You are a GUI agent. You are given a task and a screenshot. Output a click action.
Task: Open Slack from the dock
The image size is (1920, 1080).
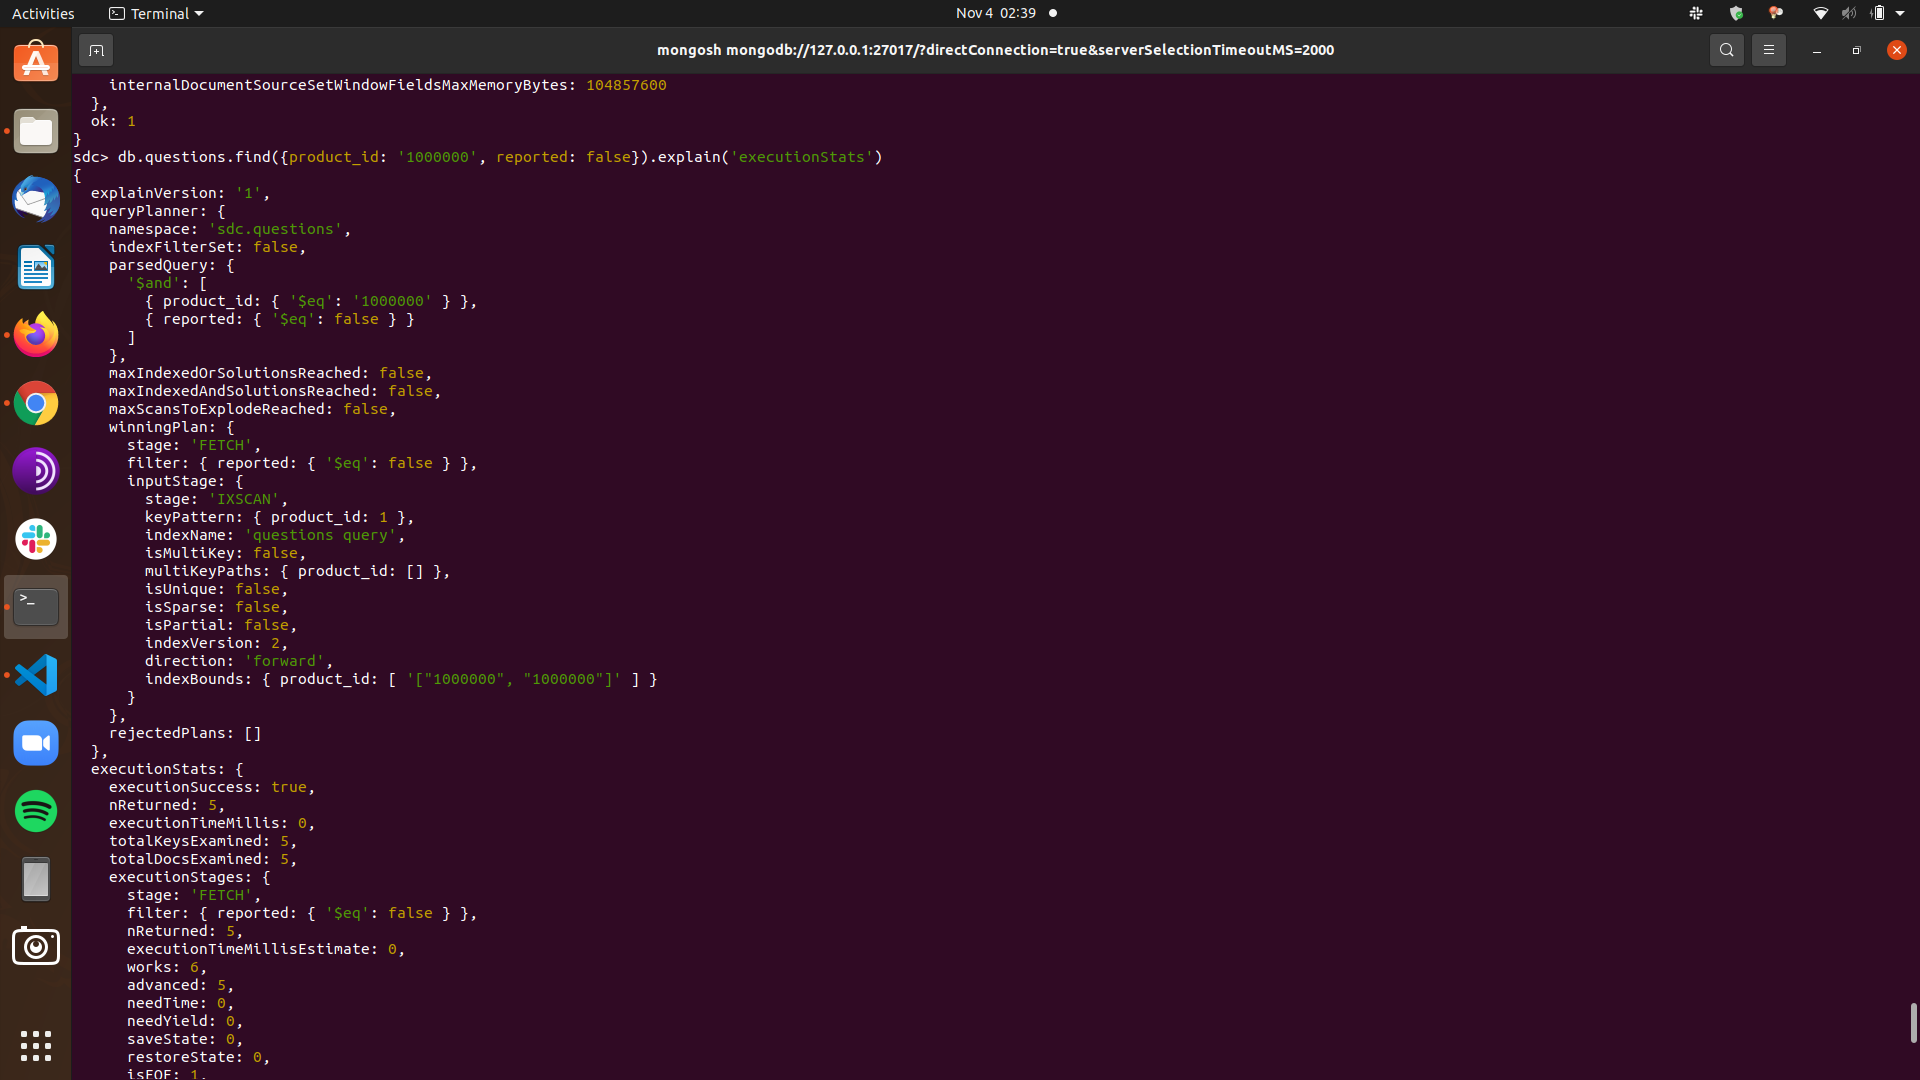pyautogui.click(x=36, y=539)
